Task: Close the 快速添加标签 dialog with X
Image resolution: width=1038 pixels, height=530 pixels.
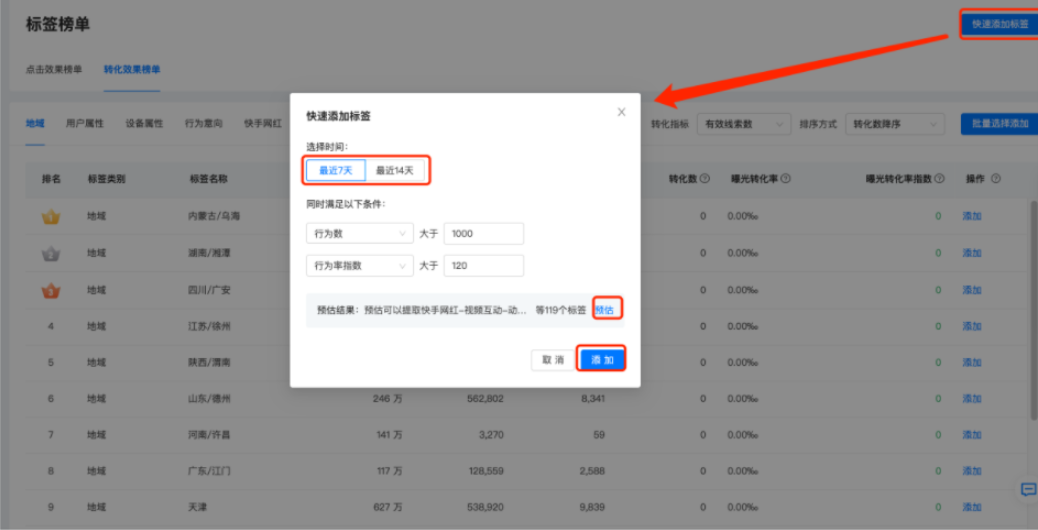Action: [621, 112]
